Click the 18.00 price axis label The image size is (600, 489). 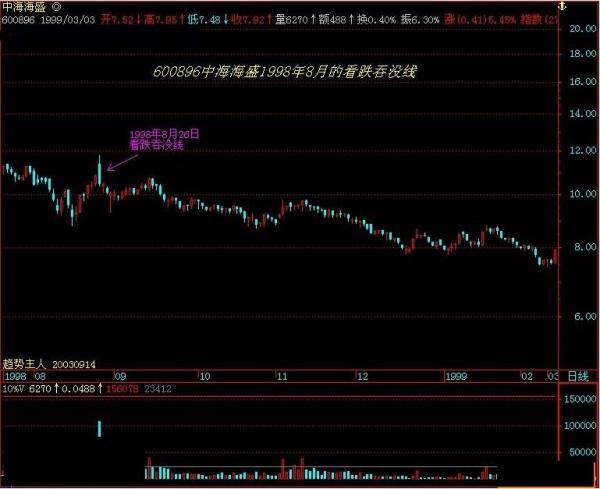click(583, 54)
